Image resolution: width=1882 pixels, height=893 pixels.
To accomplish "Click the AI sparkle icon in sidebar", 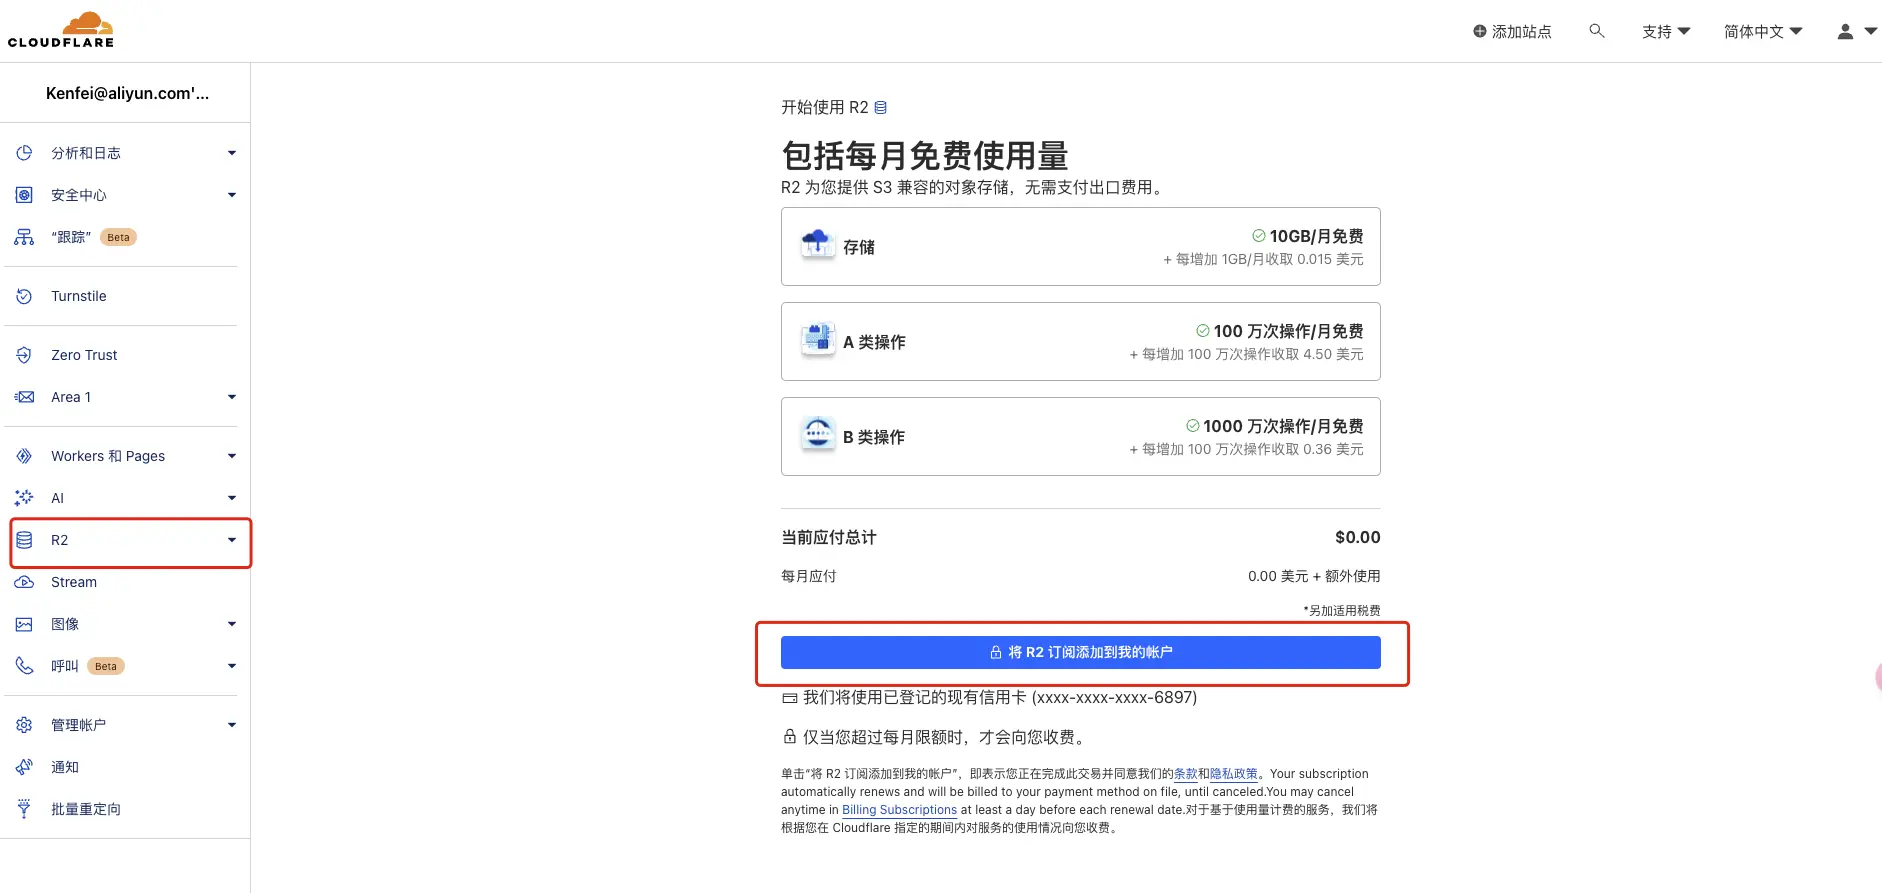I will click(24, 498).
